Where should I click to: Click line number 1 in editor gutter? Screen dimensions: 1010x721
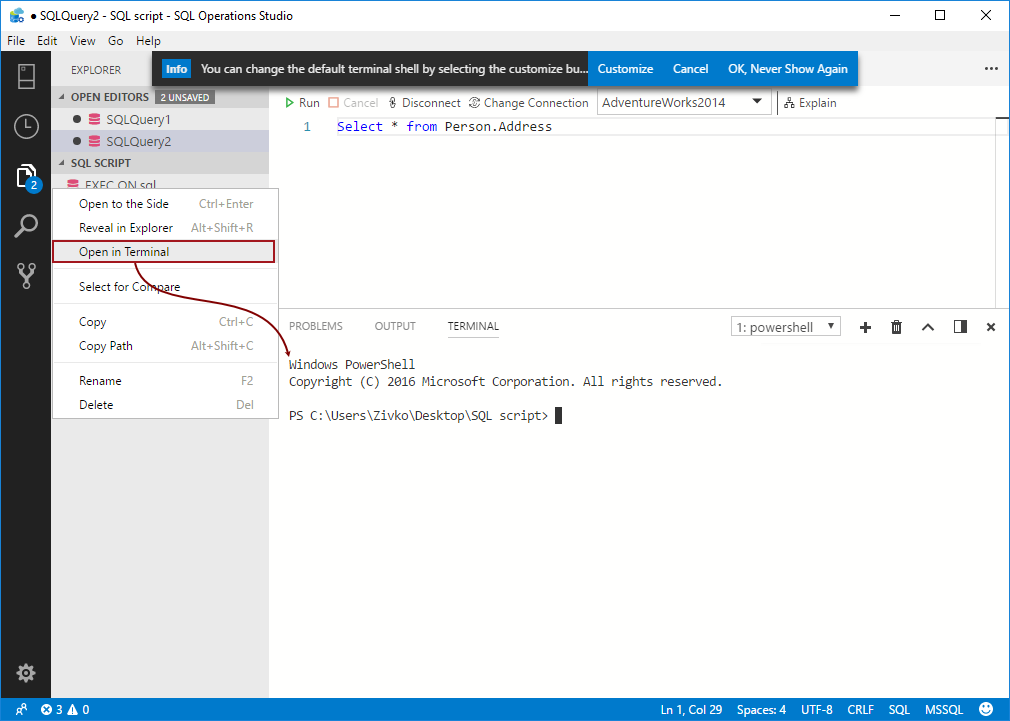pos(307,126)
